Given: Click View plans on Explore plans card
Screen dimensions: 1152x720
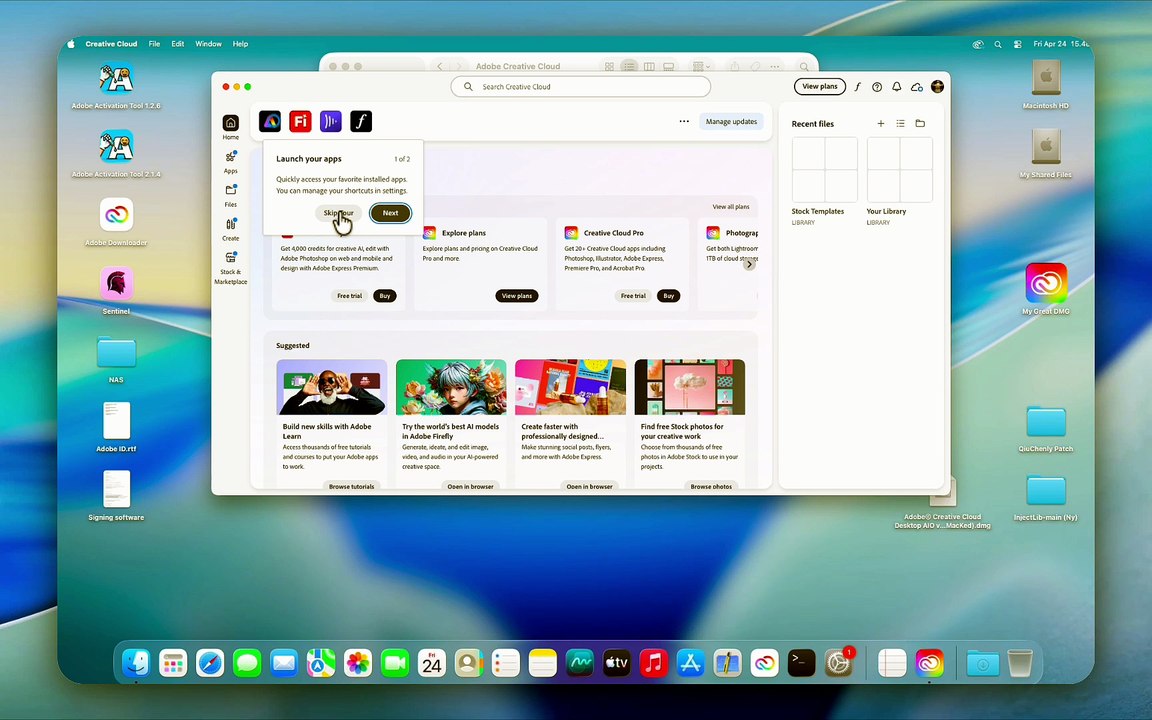Looking at the screenshot, I should 516,296.
